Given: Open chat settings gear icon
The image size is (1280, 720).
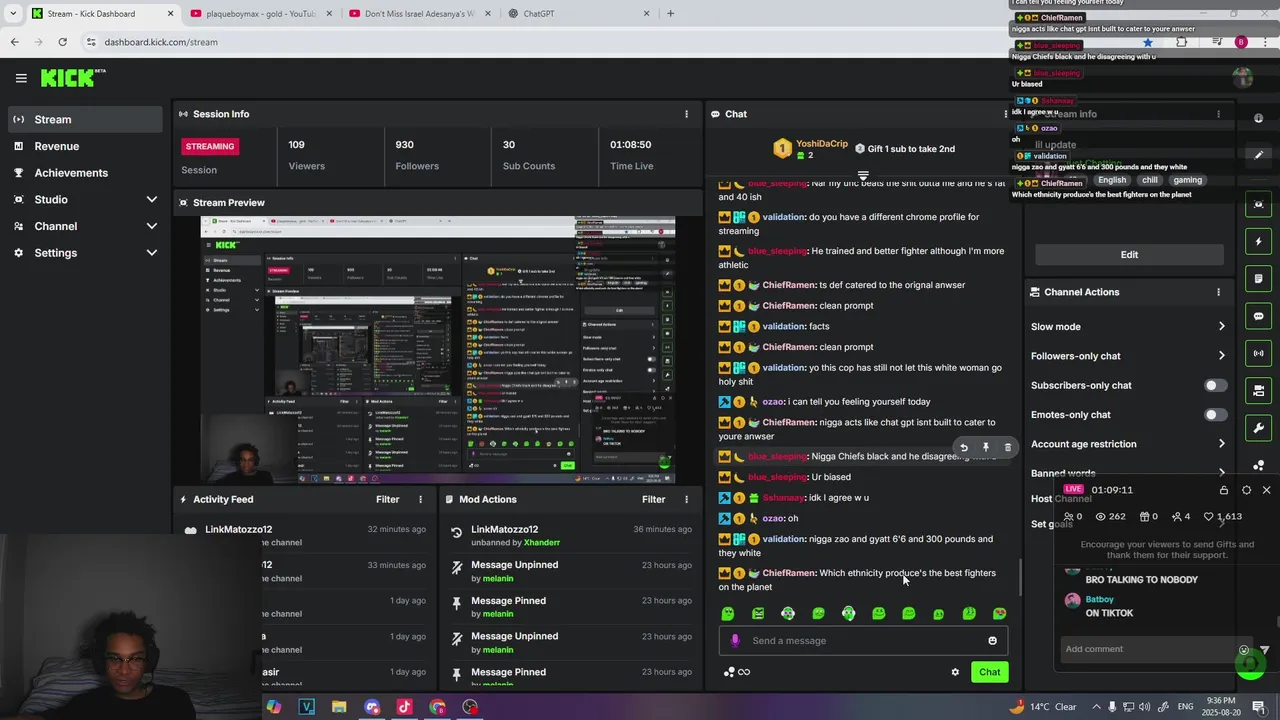Looking at the screenshot, I should [955, 672].
